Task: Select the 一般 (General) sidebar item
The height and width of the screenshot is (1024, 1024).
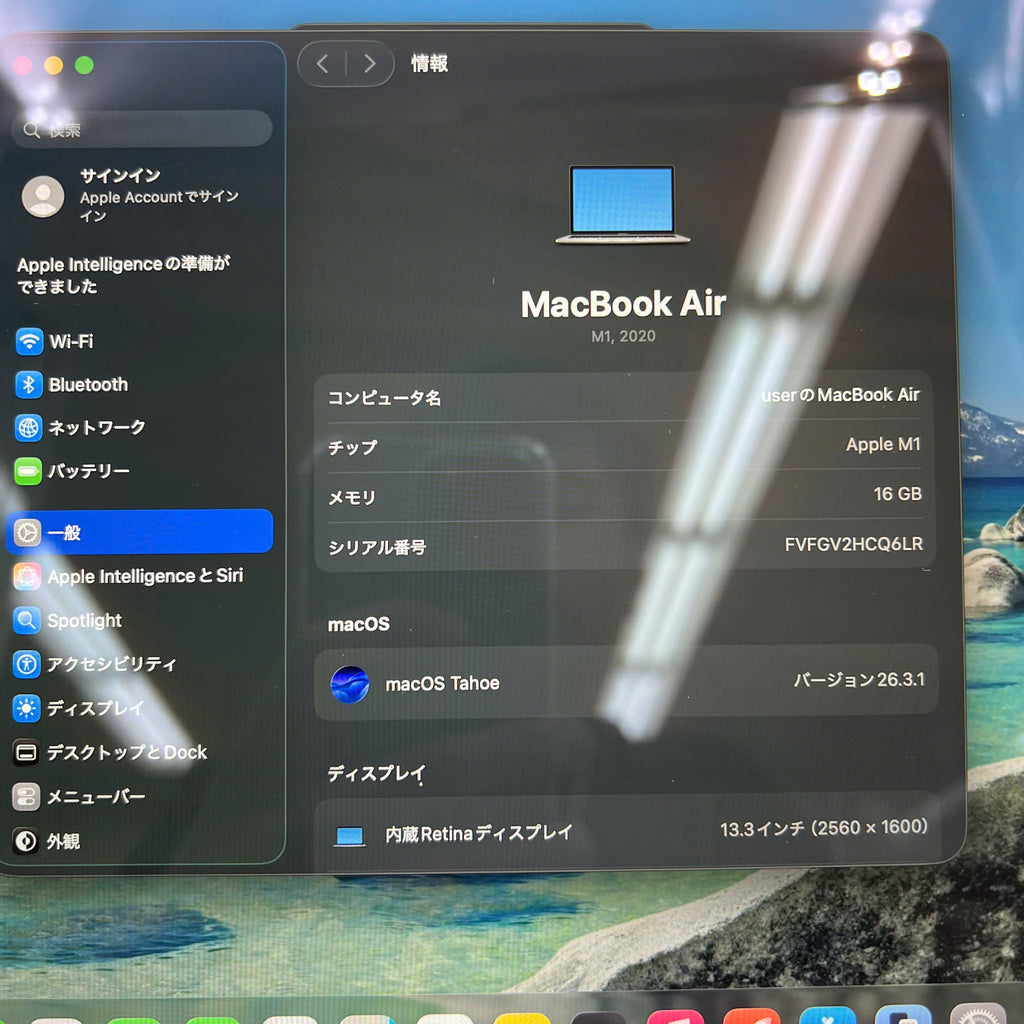Action: click(x=140, y=532)
